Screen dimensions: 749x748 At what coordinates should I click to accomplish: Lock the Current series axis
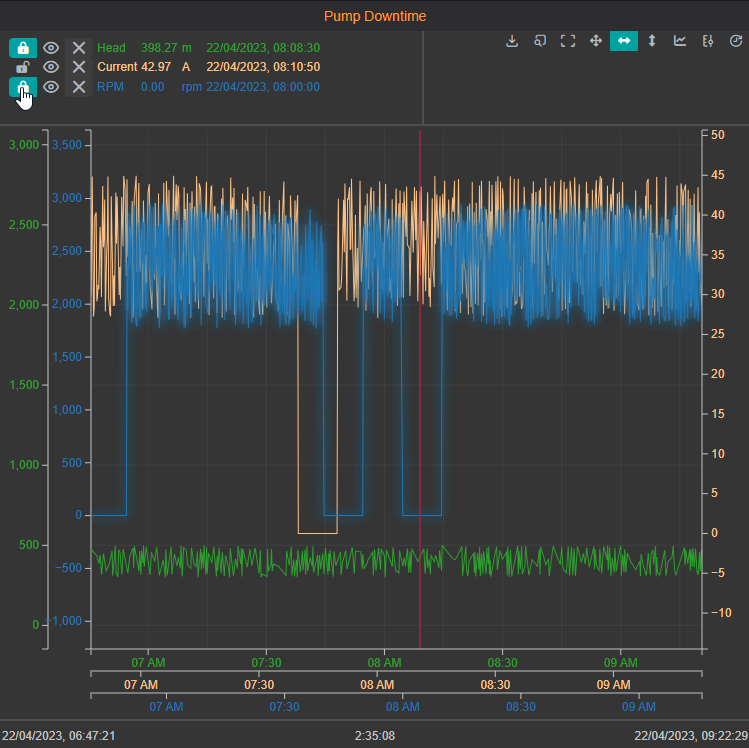(23, 67)
